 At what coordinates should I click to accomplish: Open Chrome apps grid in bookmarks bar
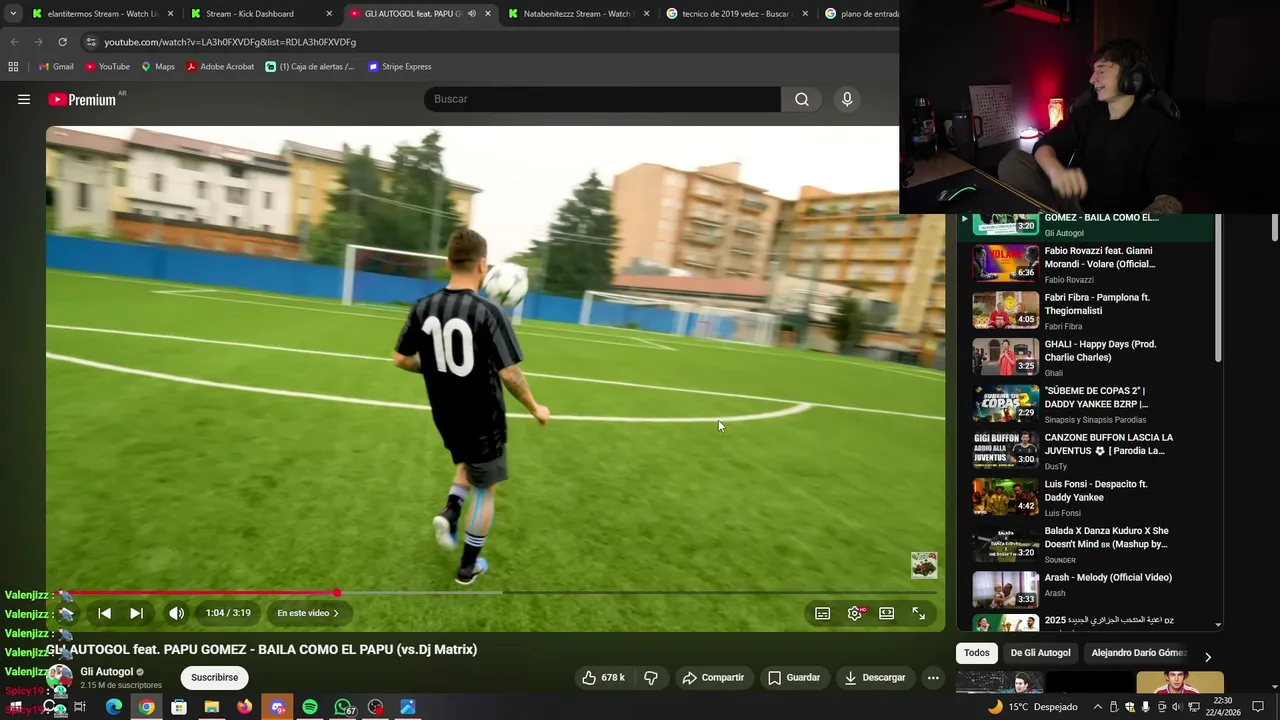13,67
